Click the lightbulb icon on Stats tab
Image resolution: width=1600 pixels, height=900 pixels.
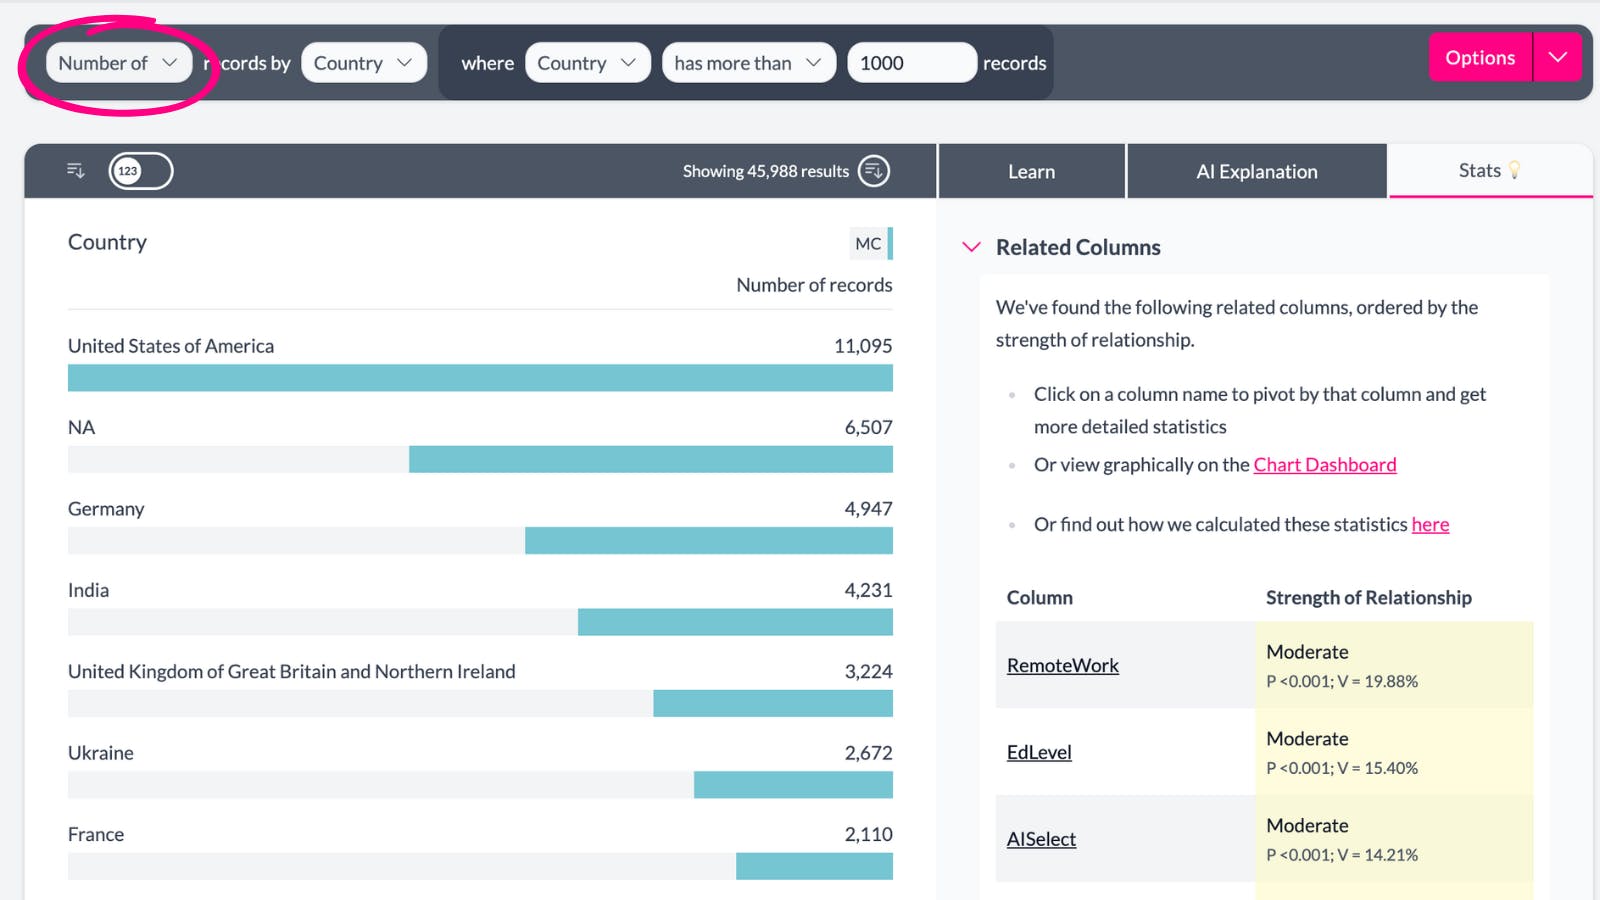click(1515, 171)
